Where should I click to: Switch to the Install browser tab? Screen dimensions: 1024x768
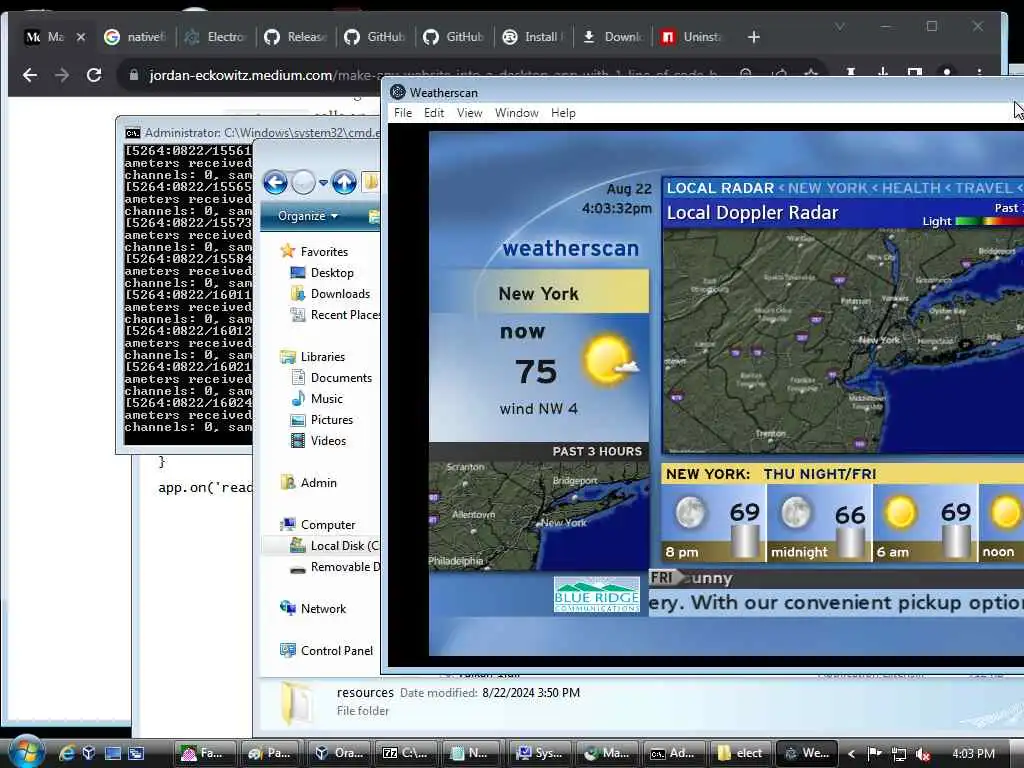coord(534,37)
